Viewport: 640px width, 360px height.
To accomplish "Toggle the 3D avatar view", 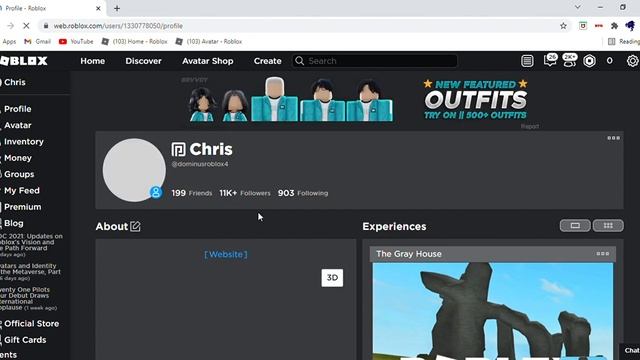I will 332,278.
